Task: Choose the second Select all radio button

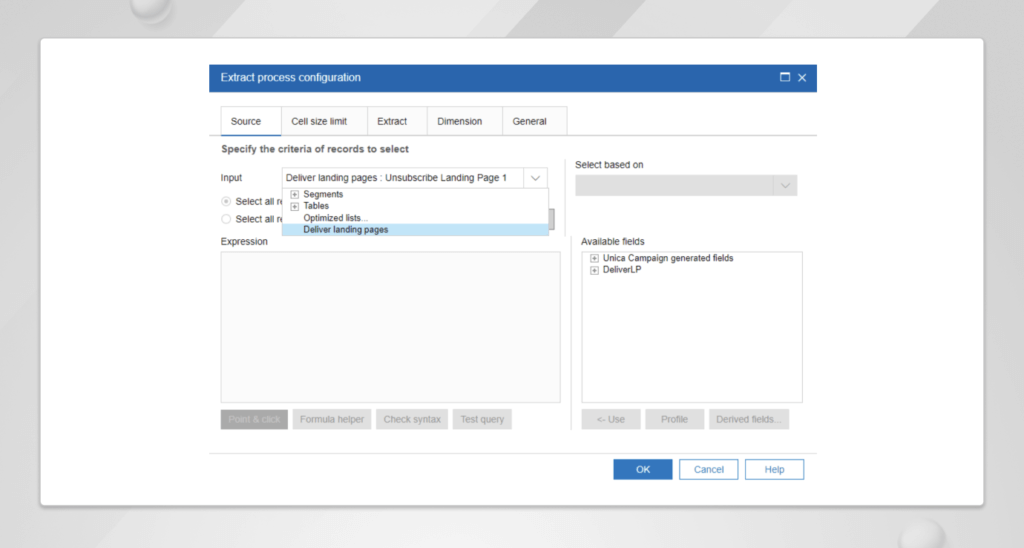Action: pyautogui.click(x=226, y=219)
